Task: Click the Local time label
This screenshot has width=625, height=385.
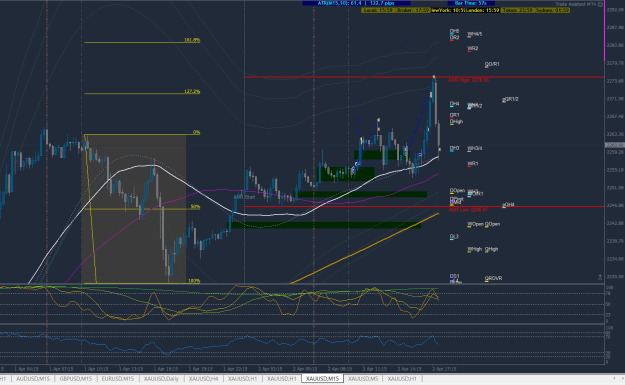Action: point(378,10)
